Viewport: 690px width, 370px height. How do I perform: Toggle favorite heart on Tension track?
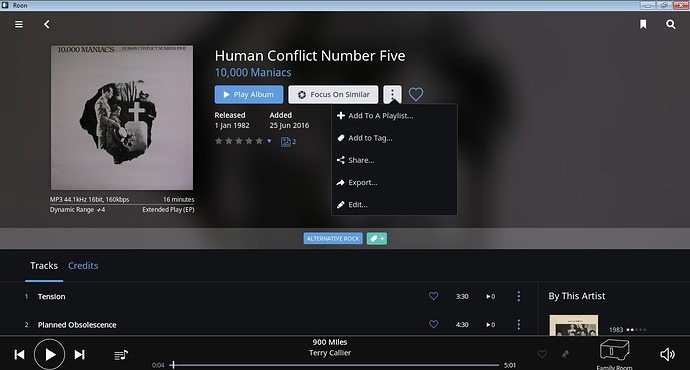[x=433, y=296]
